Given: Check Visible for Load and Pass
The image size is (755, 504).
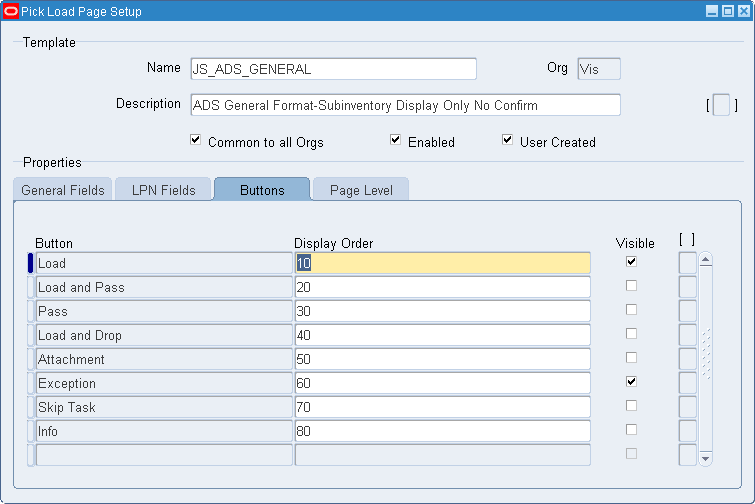Looking at the screenshot, I should [631, 286].
